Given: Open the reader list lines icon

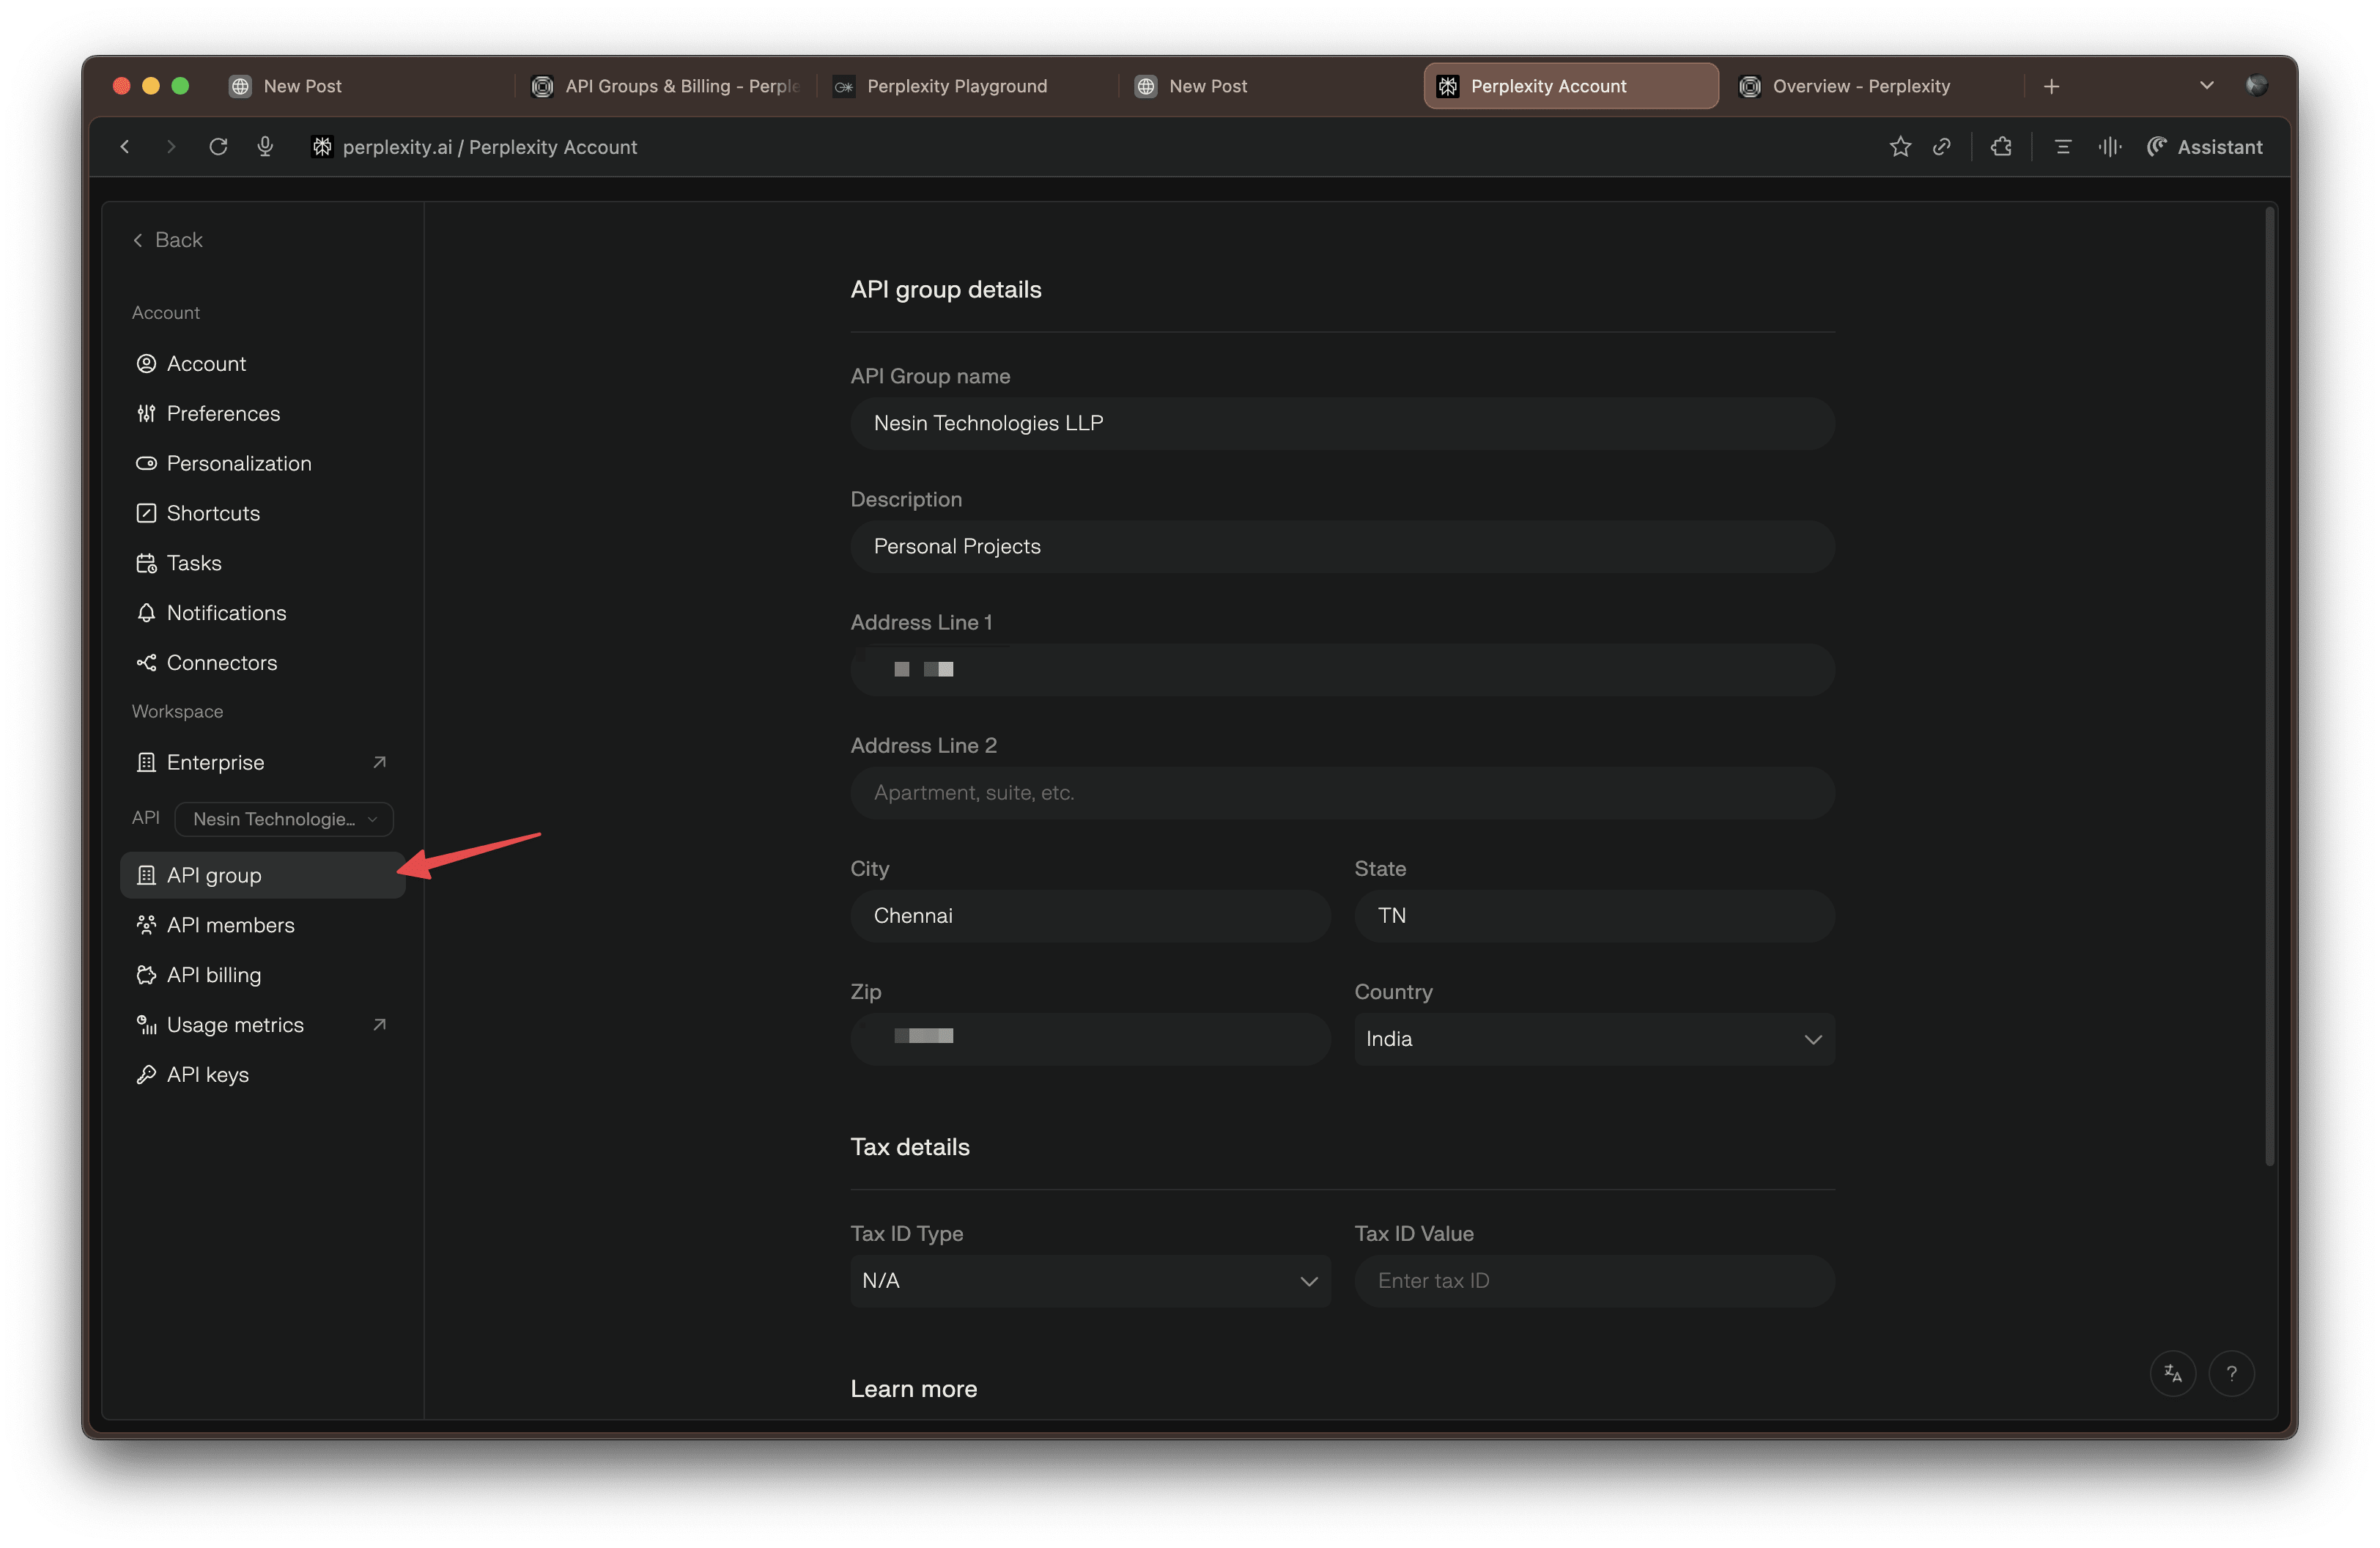Looking at the screenshot, I should coord(2062,147).
